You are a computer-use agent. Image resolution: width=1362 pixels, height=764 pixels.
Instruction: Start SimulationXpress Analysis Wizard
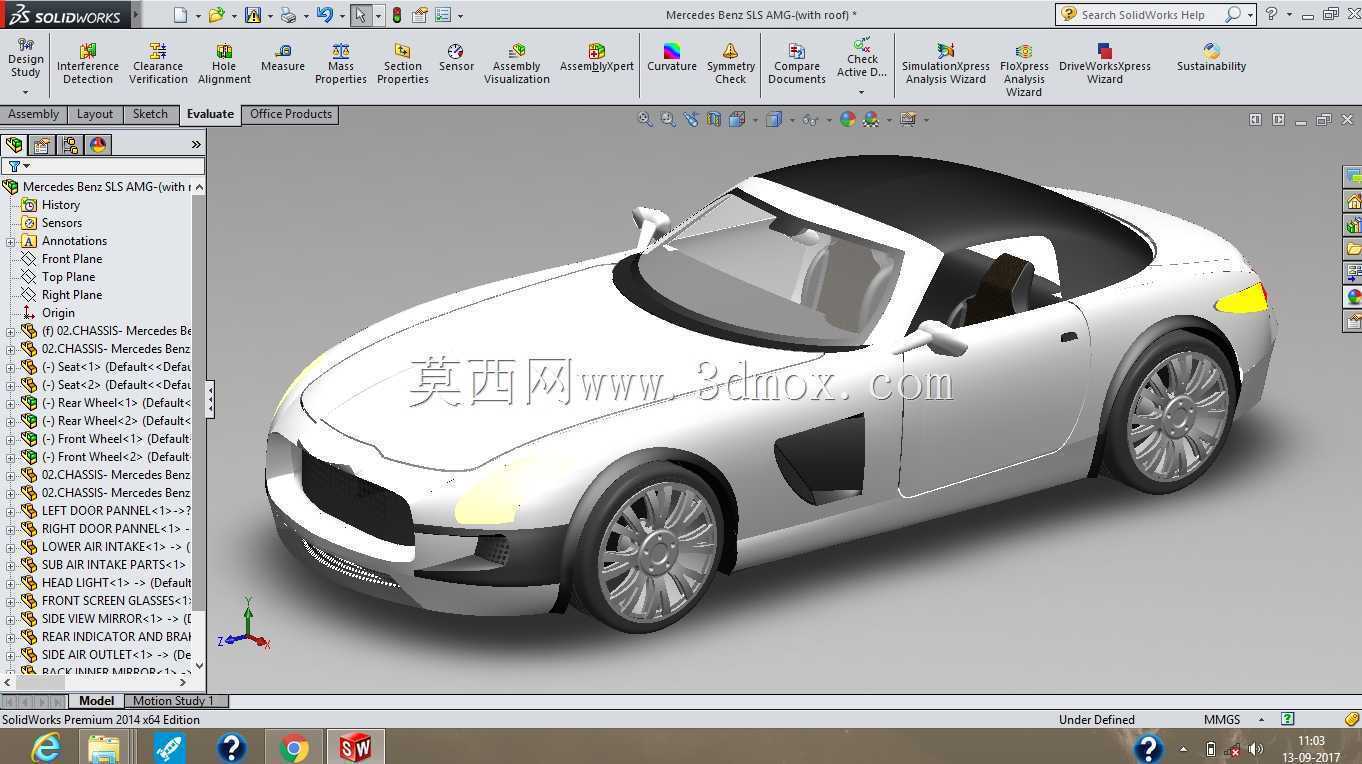pos(946,64)
